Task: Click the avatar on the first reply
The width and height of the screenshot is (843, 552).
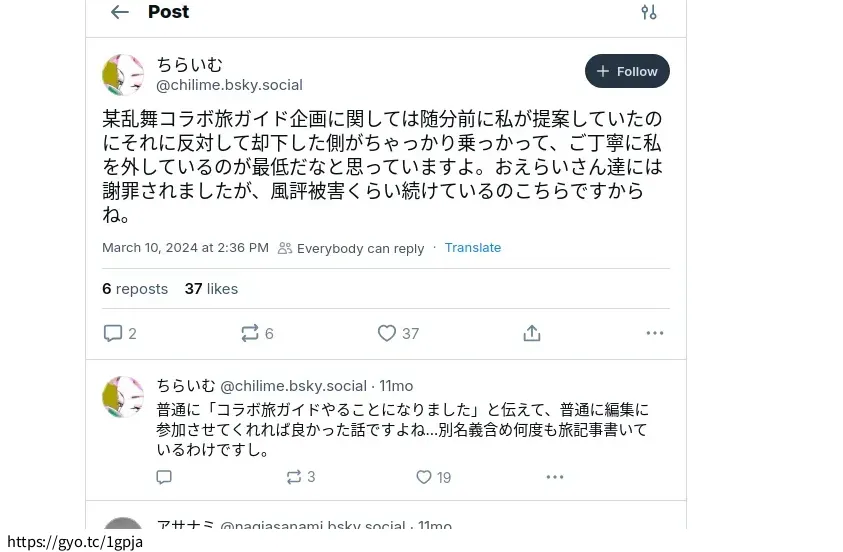Action: [123, 397]
